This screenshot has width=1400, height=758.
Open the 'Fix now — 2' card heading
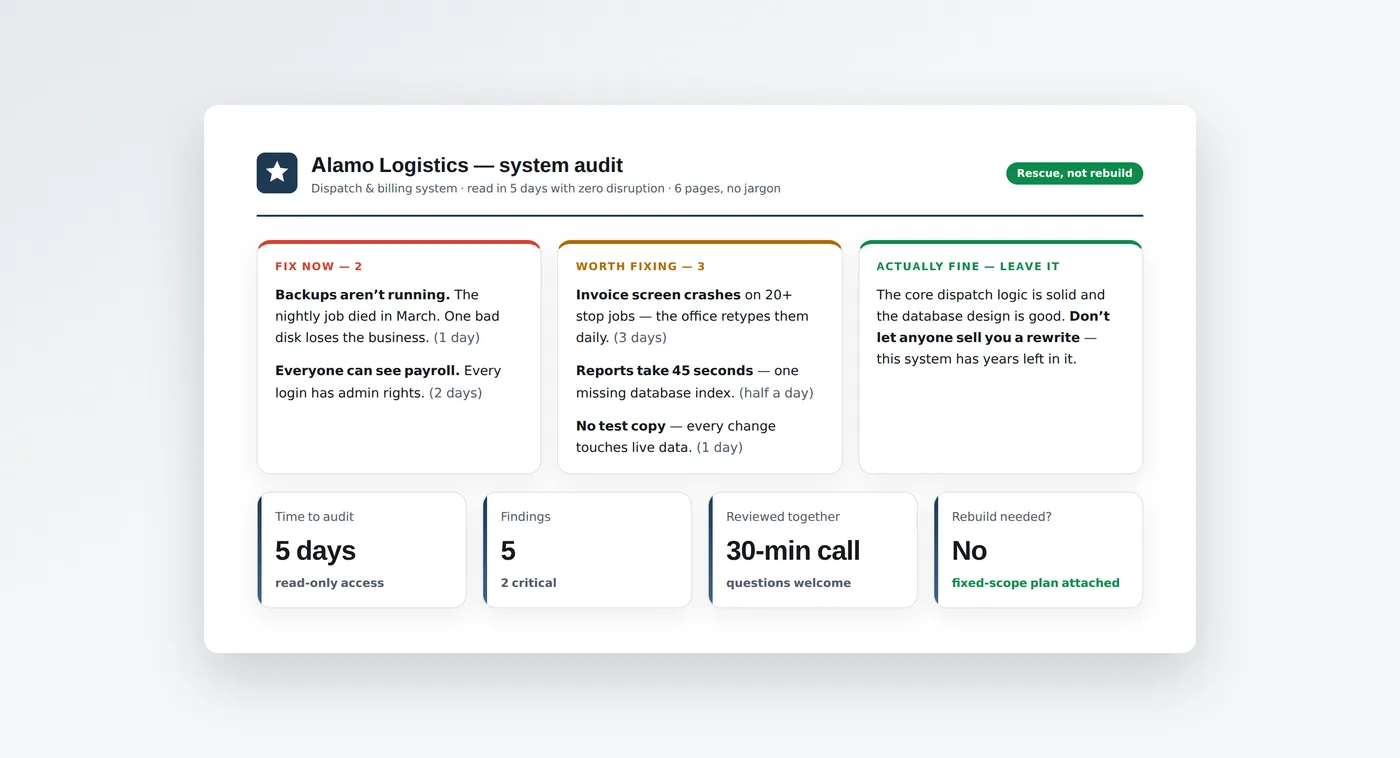(x=319, y=267)
